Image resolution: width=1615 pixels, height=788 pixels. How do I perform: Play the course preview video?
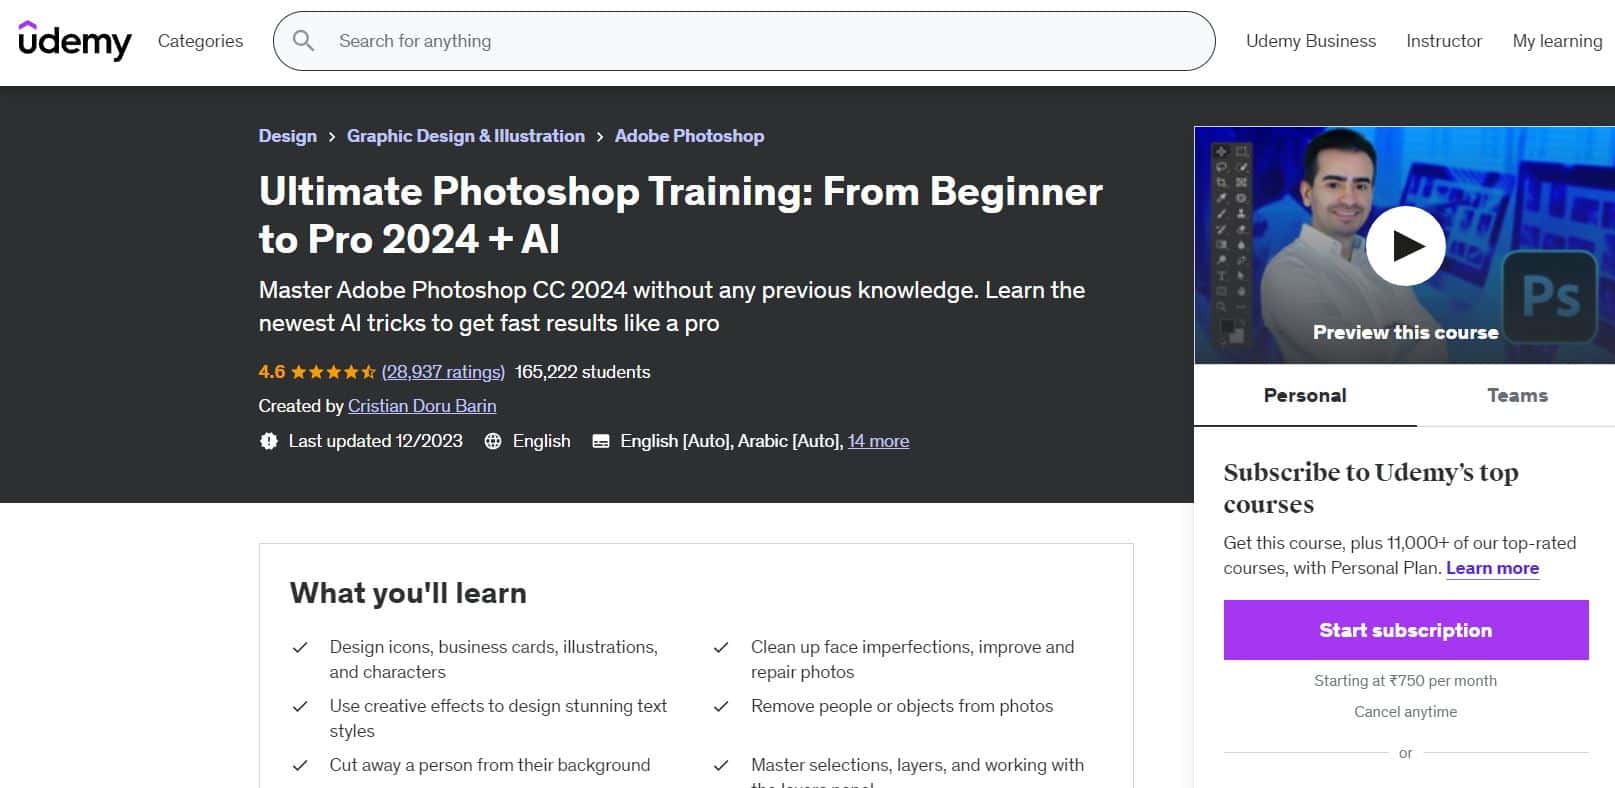coord(1405,246)
